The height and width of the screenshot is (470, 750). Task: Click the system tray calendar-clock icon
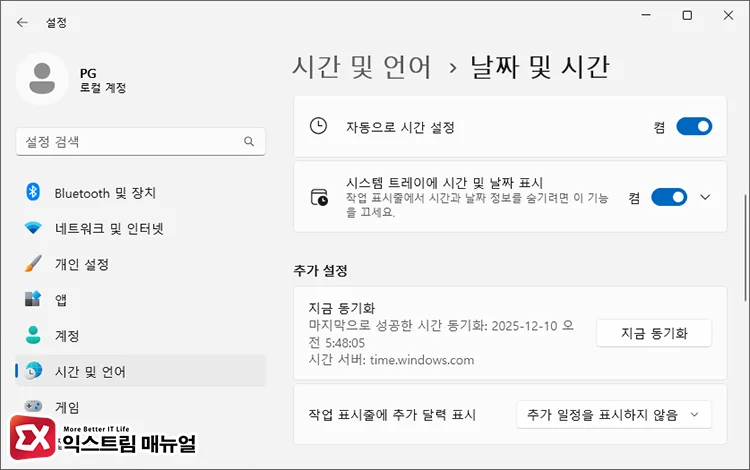click(319, 197)
